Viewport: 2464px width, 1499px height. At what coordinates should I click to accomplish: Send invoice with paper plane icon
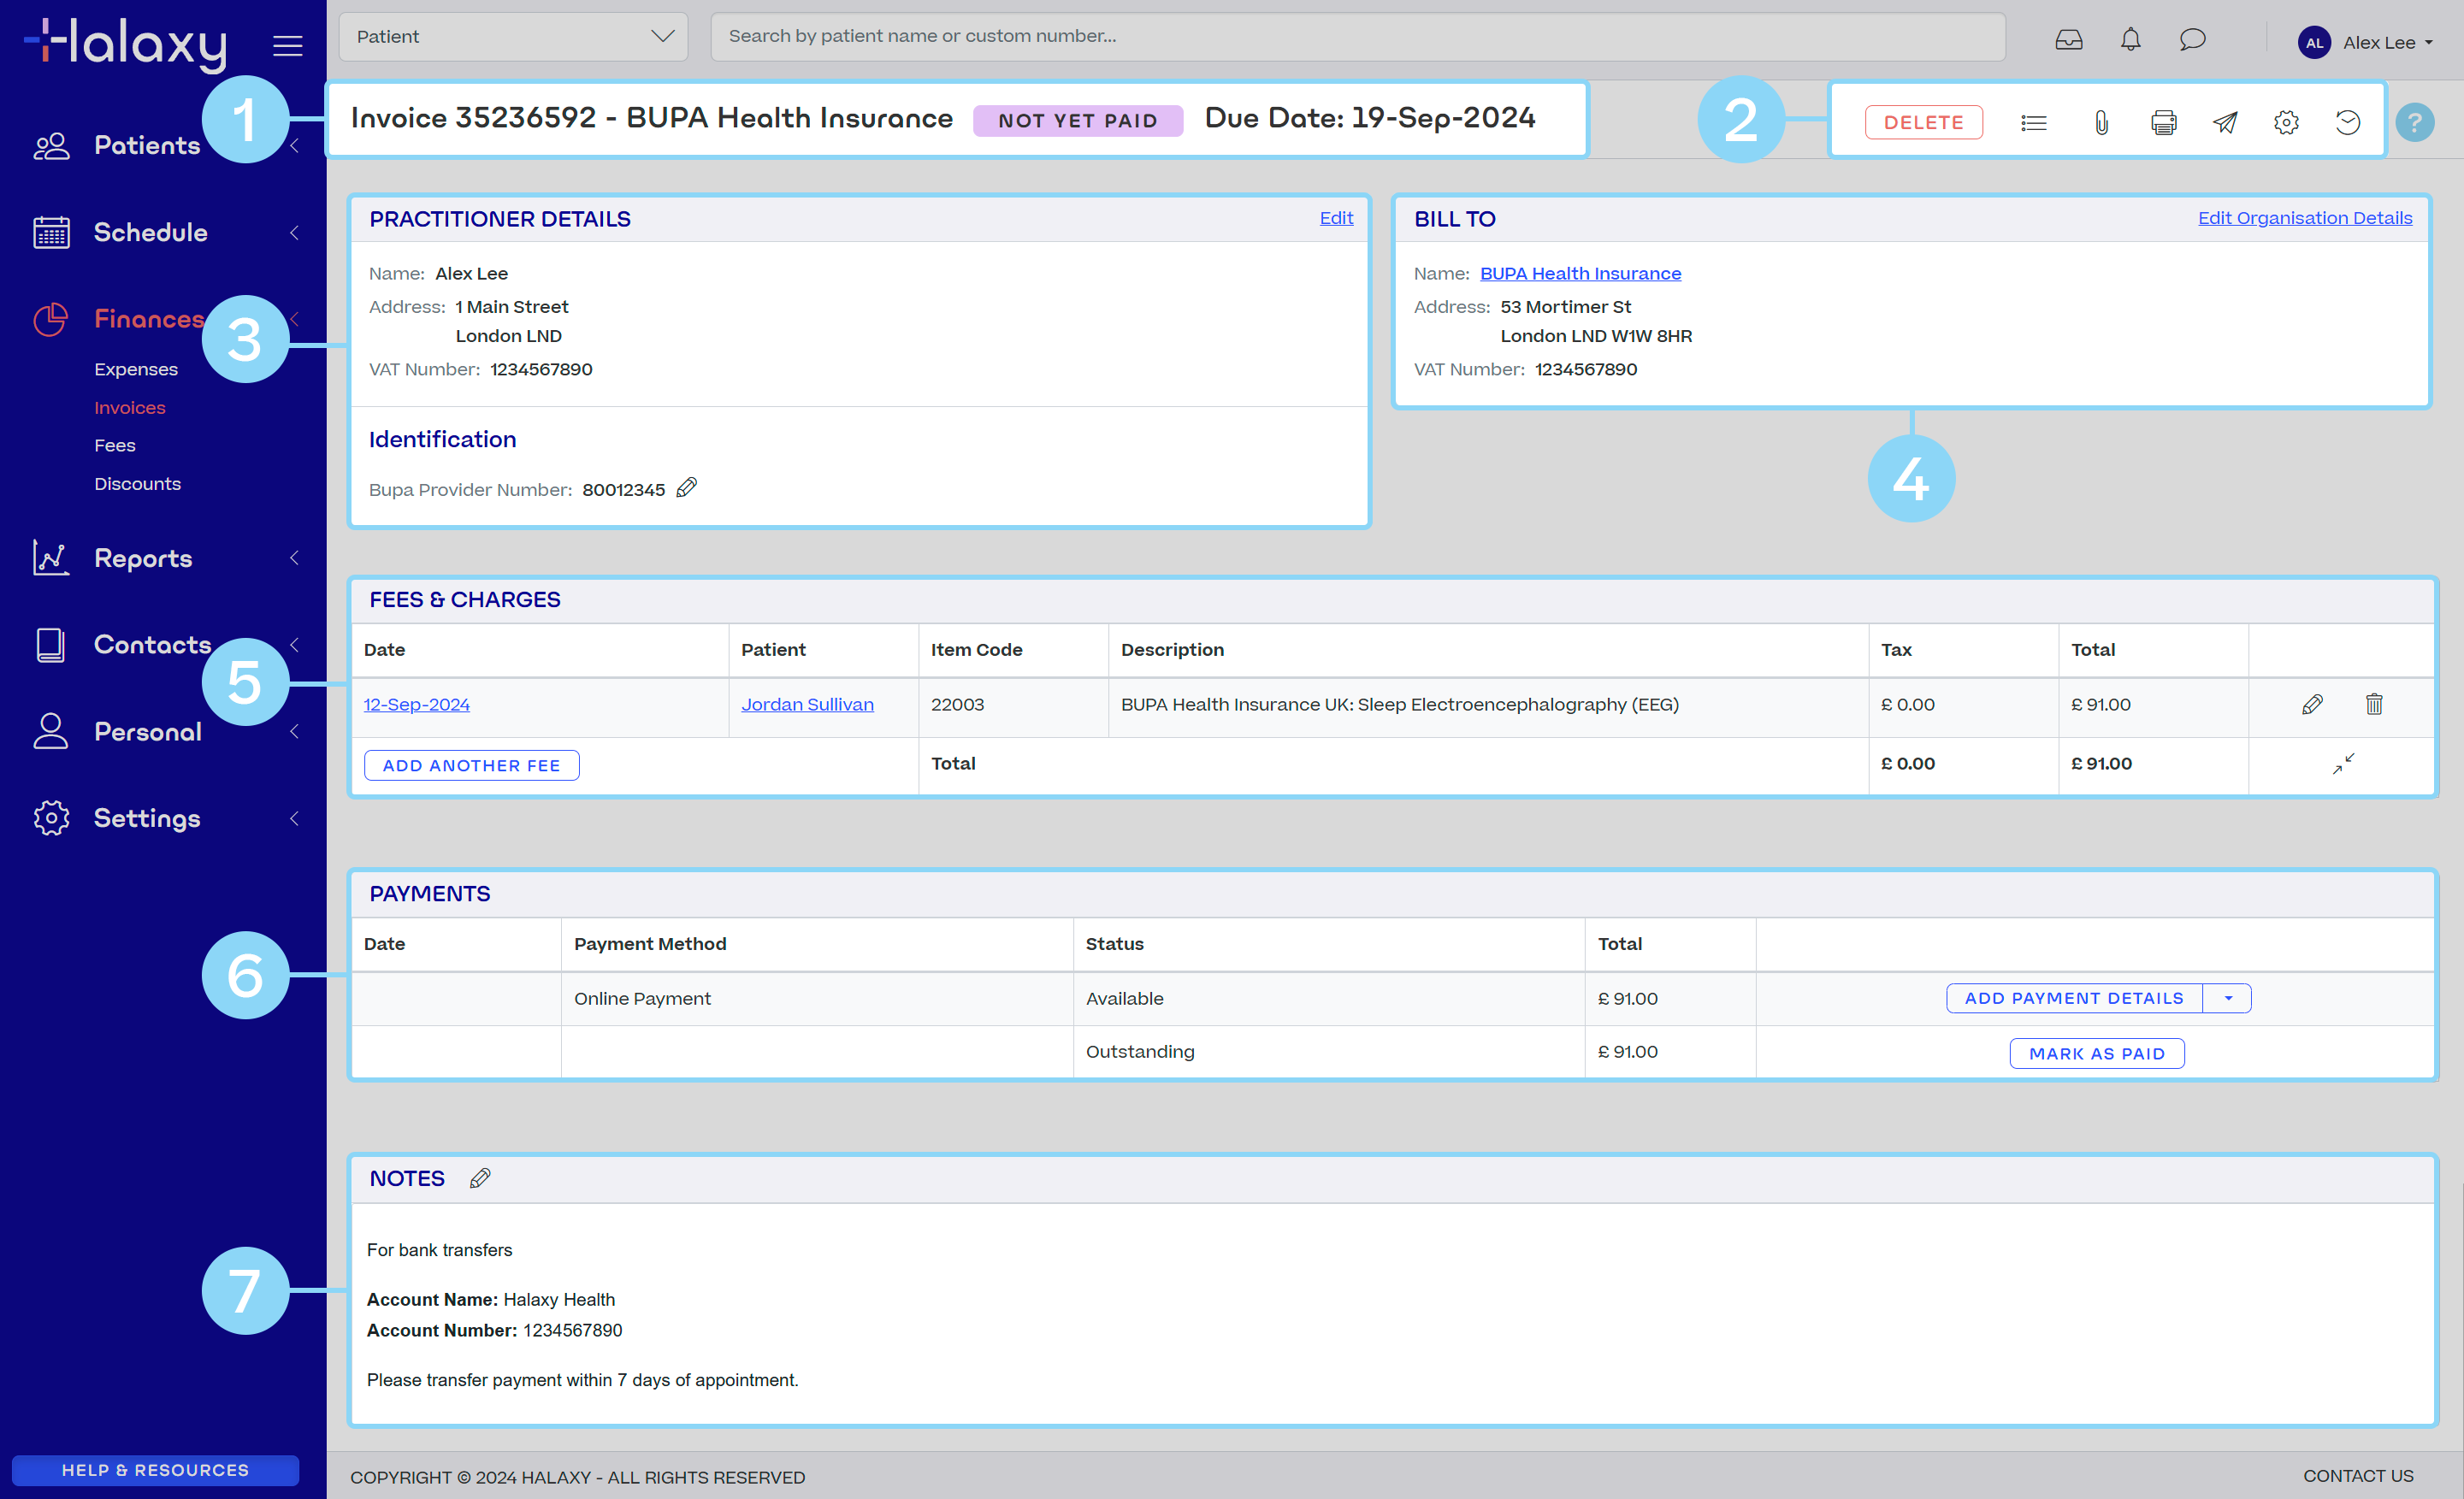click(2225, 122)
